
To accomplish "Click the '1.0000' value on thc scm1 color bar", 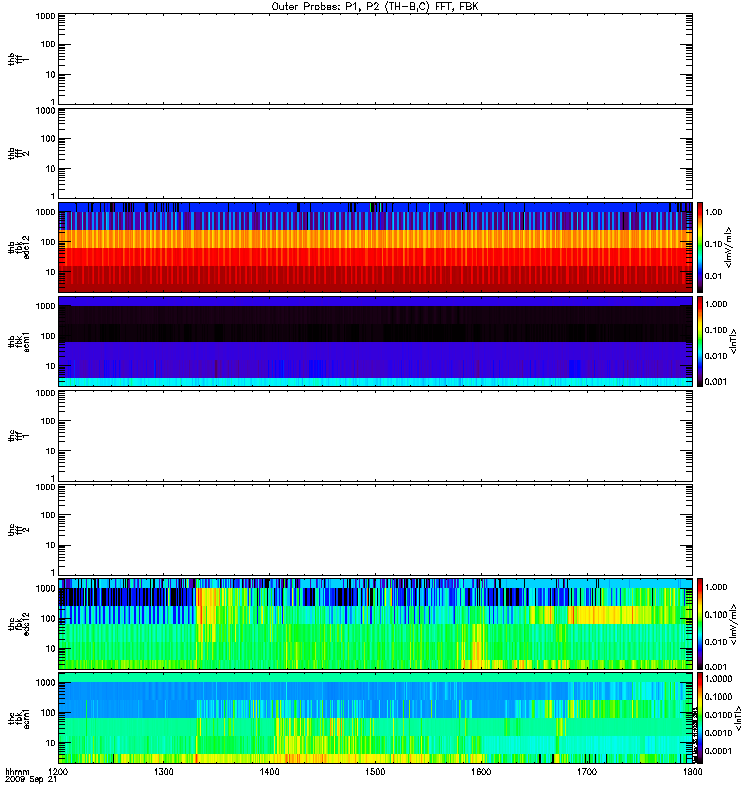I will click(718, 679).
